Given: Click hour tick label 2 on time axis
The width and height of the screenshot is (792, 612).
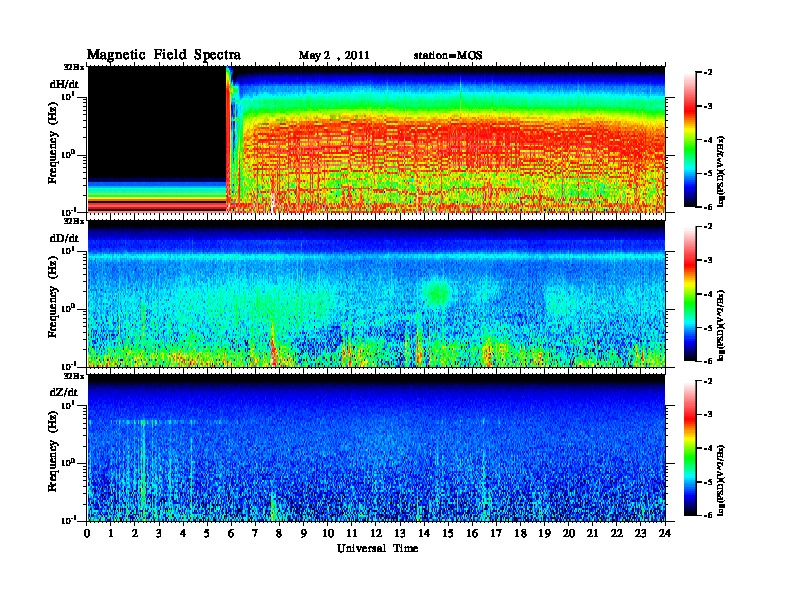Looking at the screenshot, I should tap(135, 534).
